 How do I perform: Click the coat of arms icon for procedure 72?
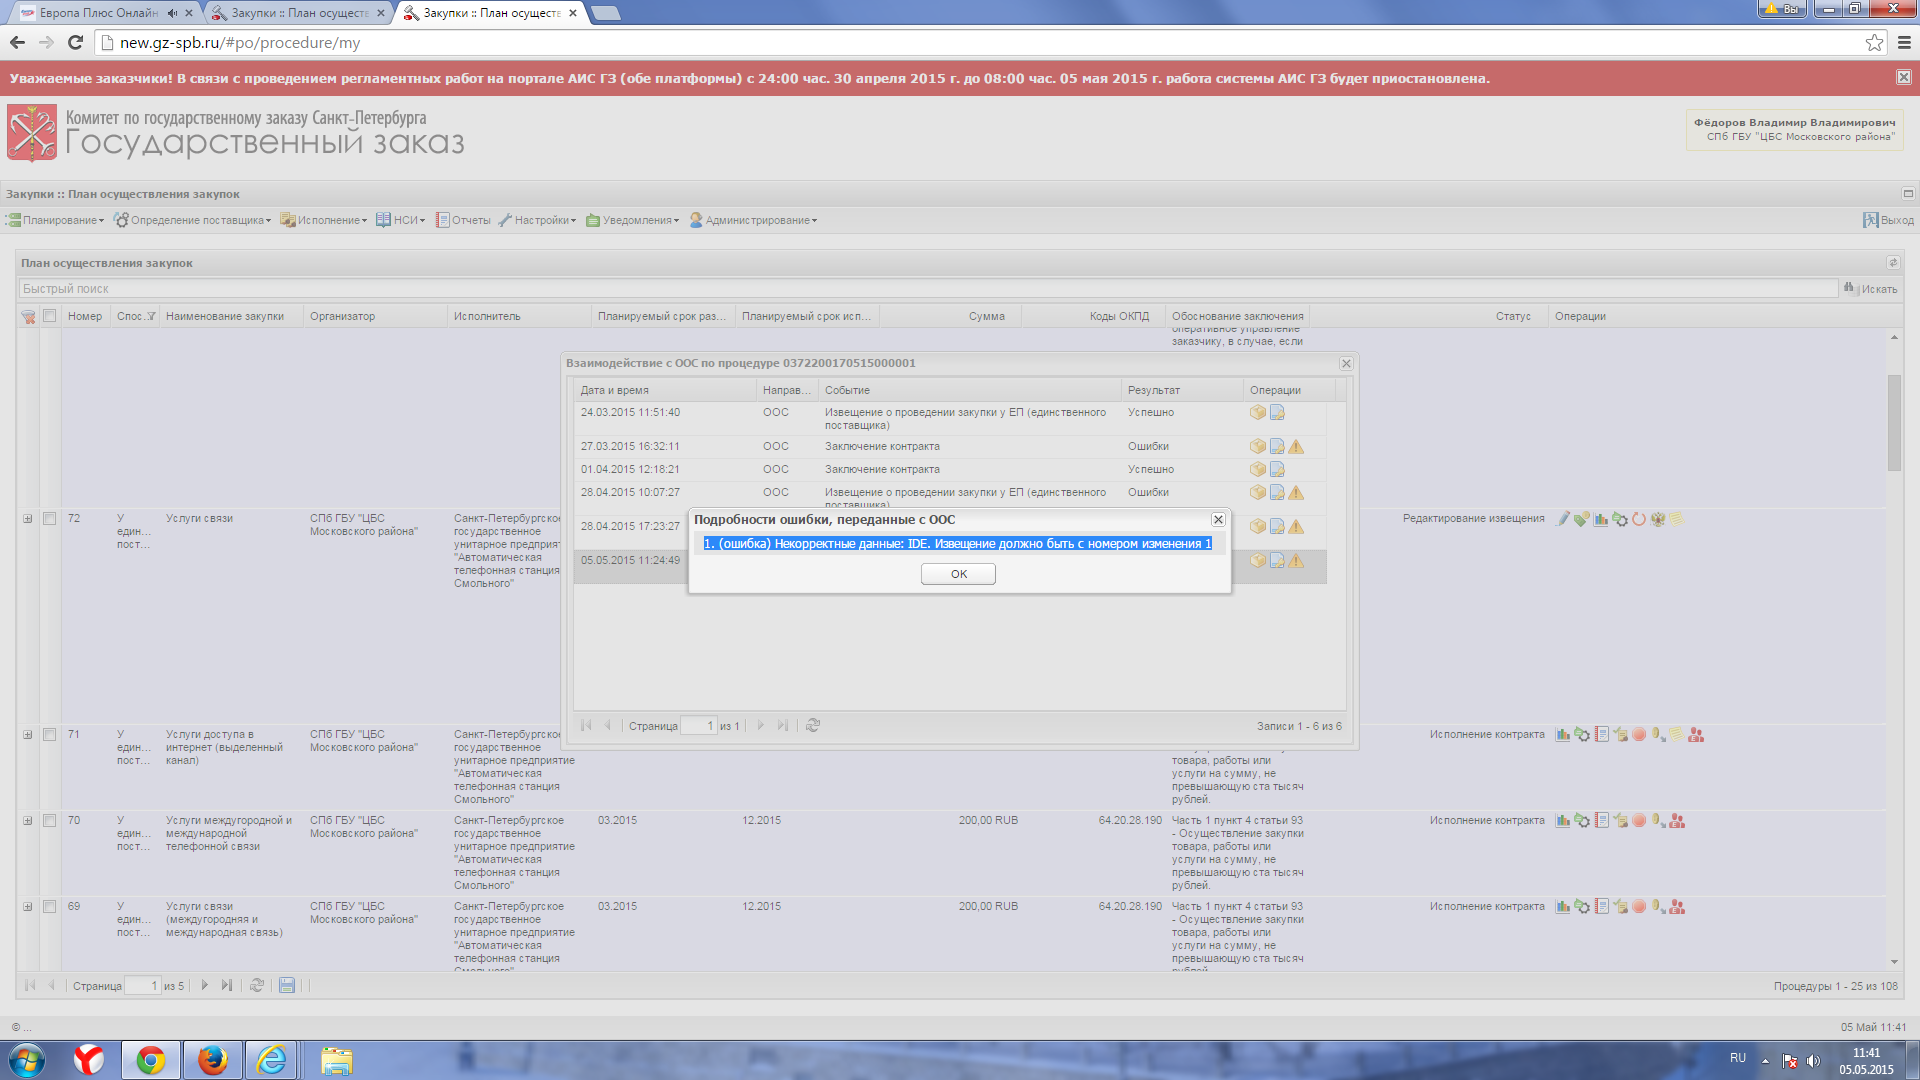1658,519
